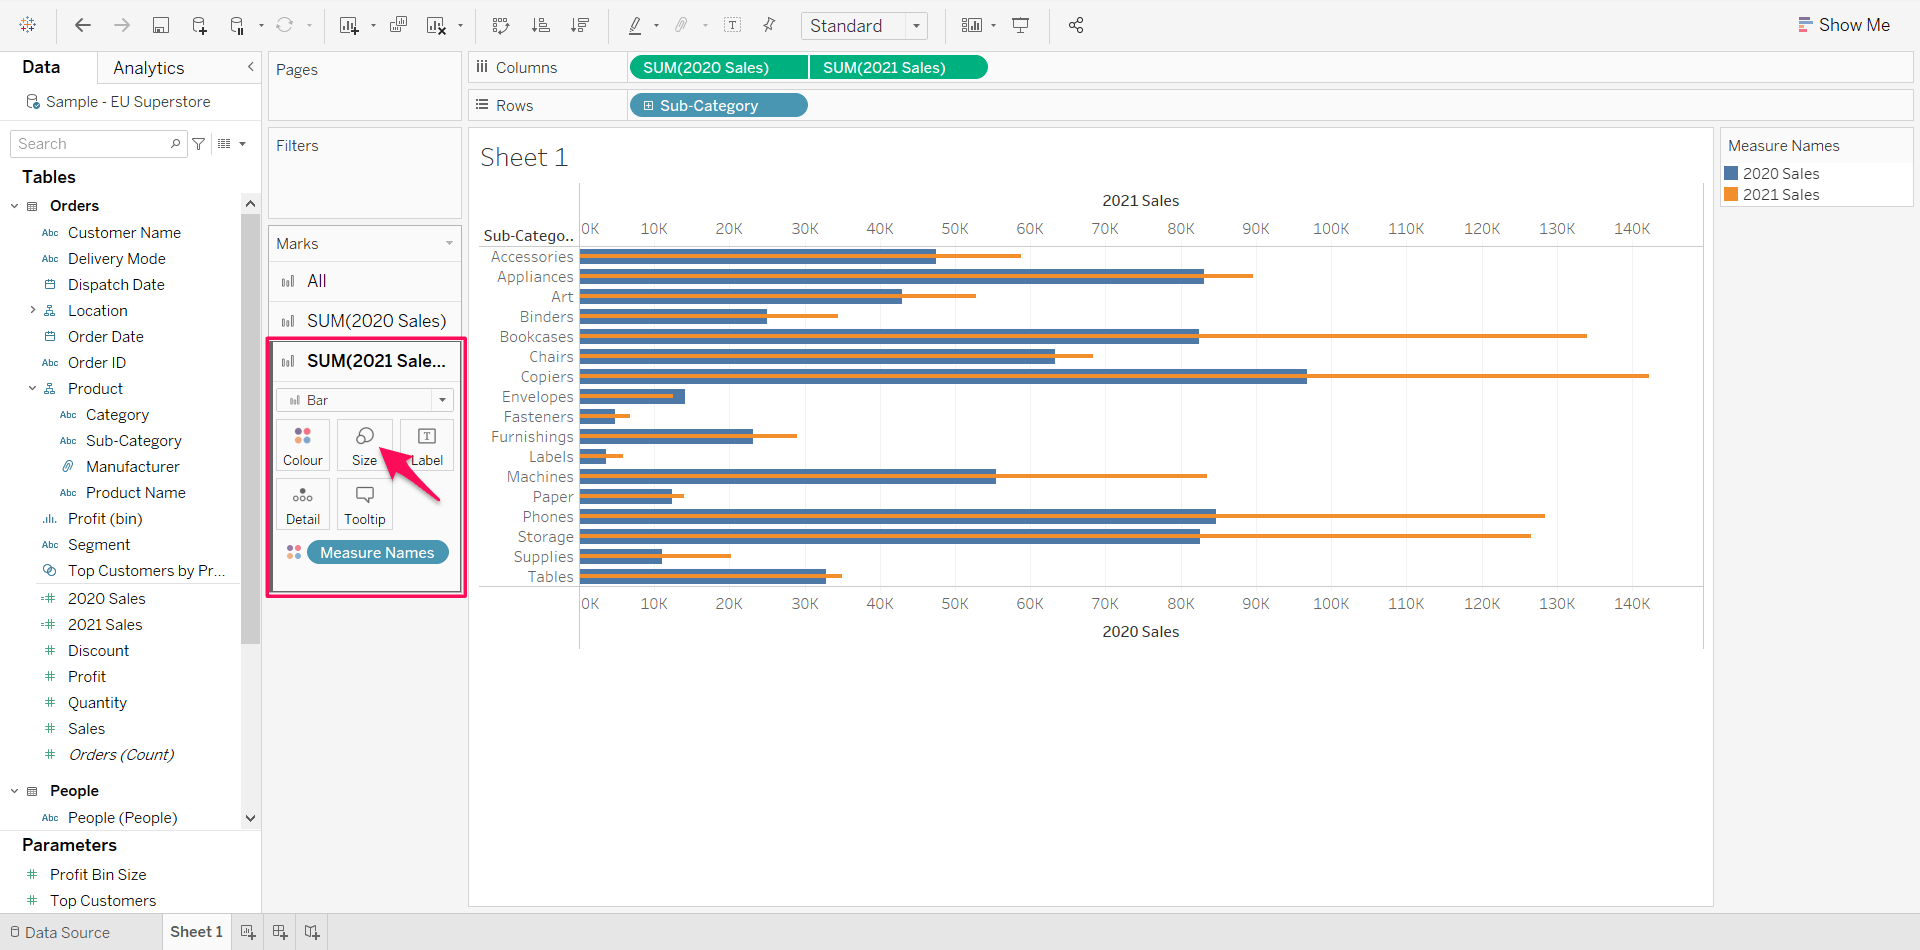This screenshot has width=1920, height=950.
Task: Enter Presentation Mode from the toolbar
Action: tap(1019, 25)
